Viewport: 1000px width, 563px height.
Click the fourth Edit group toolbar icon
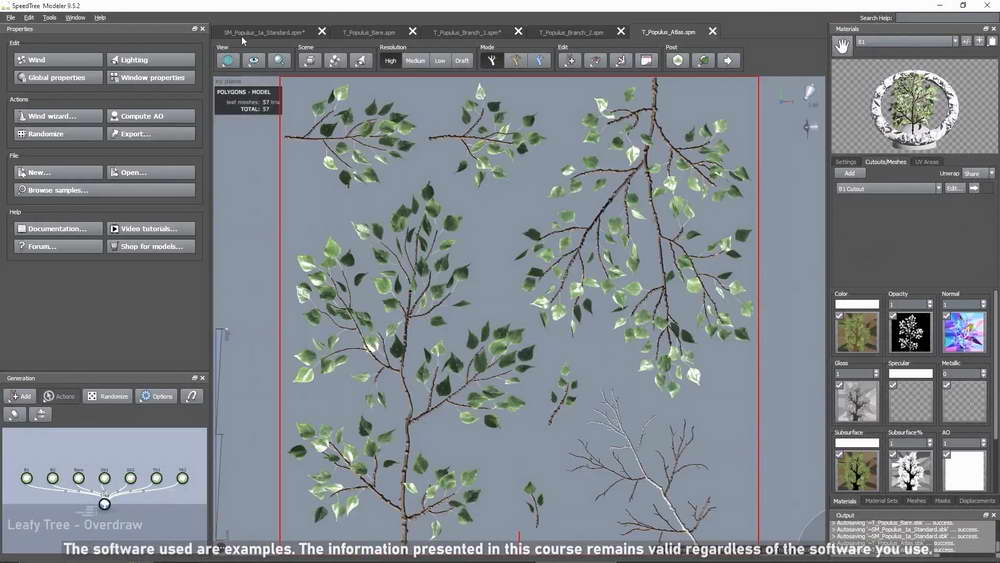pyautogui.click(x=646, y=61)
